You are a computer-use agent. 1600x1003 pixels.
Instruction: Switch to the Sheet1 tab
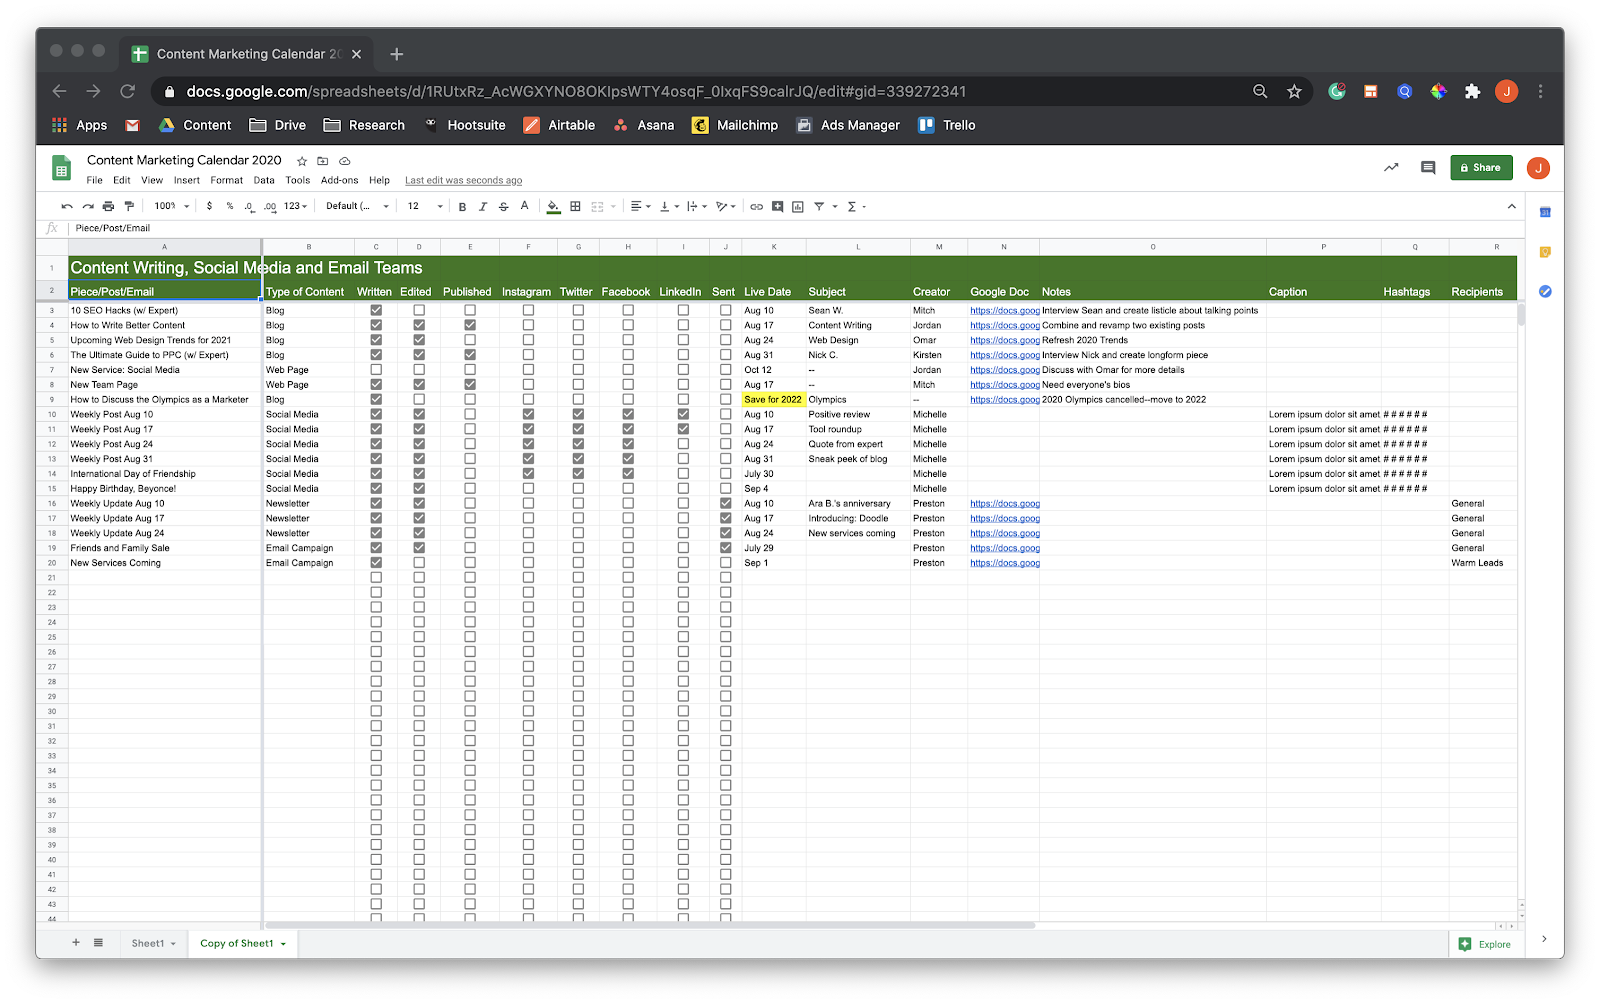148,943
